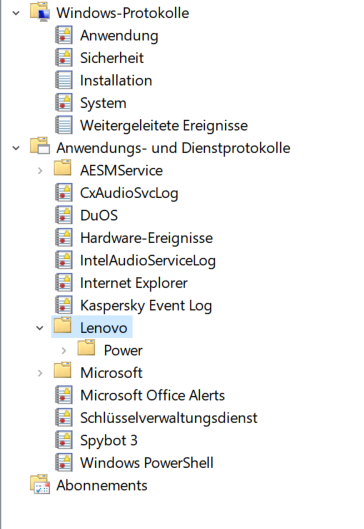Select the Abonnements entry
This screenshot has width=364, height=529.
[x=102, y=485]
